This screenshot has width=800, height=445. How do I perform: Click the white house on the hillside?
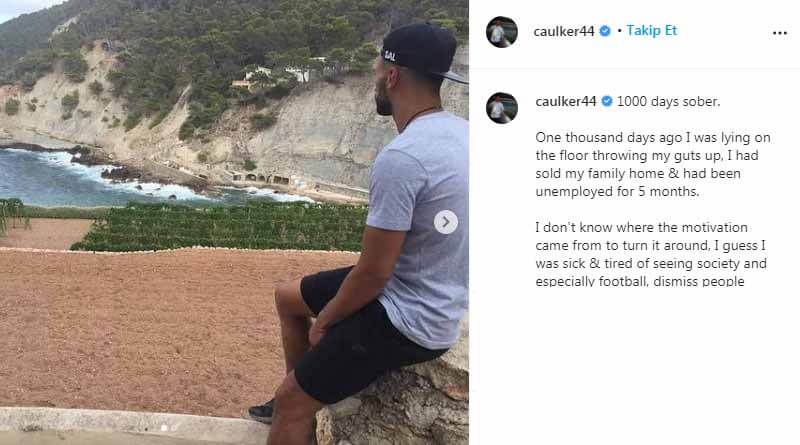click(278, 75)
